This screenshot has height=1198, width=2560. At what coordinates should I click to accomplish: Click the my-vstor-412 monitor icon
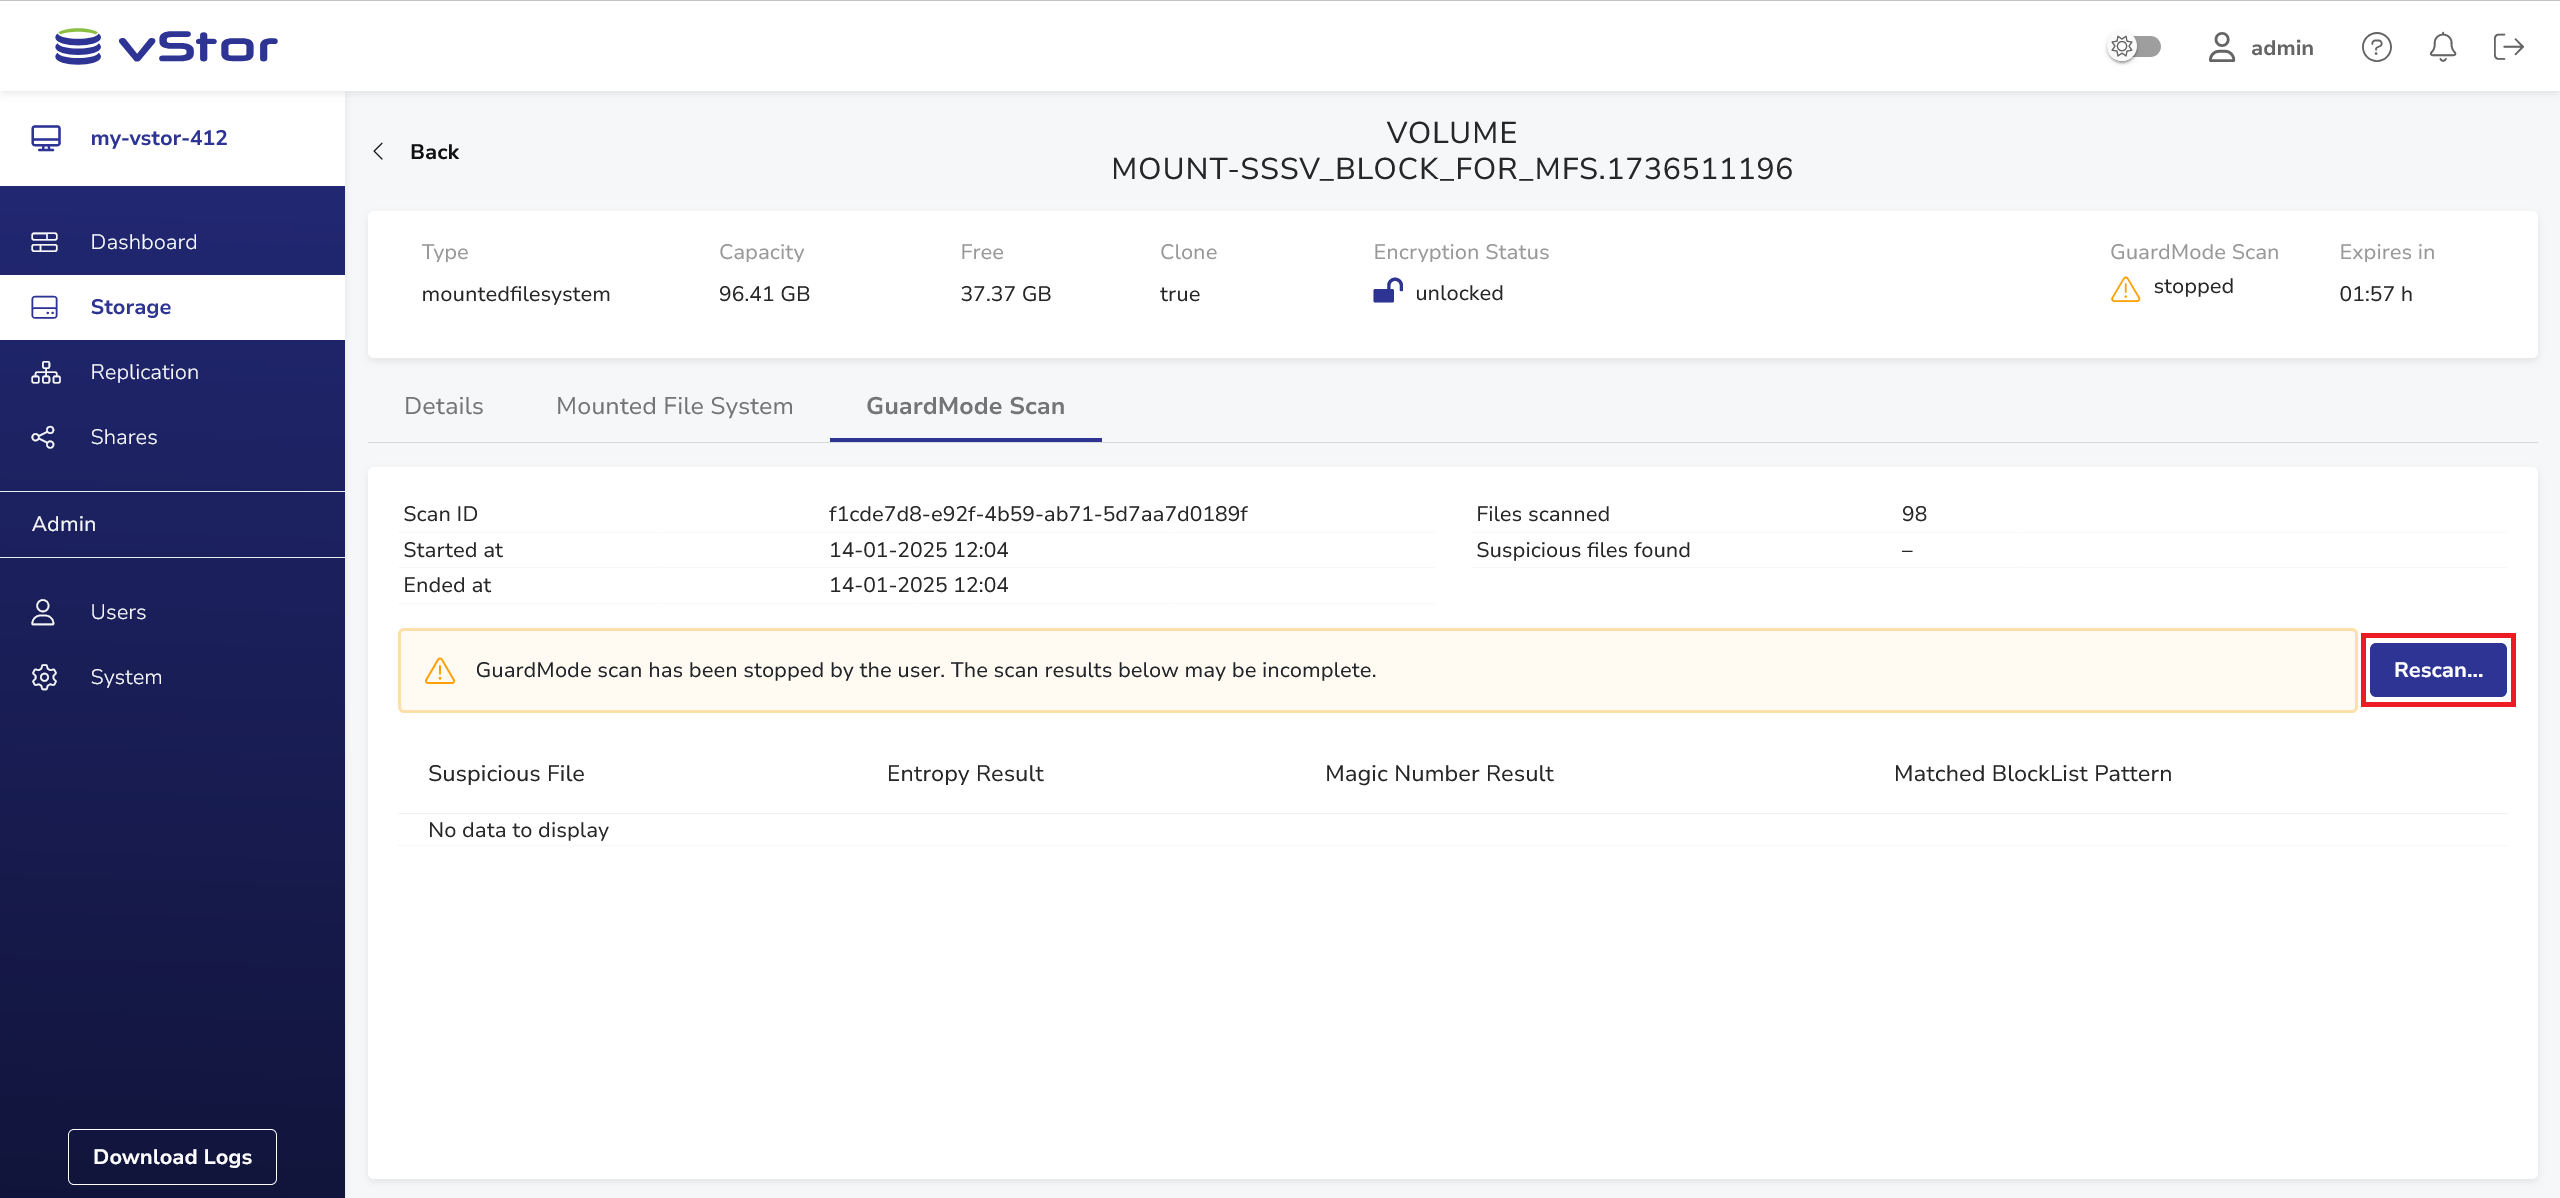(x=46, y=138)
